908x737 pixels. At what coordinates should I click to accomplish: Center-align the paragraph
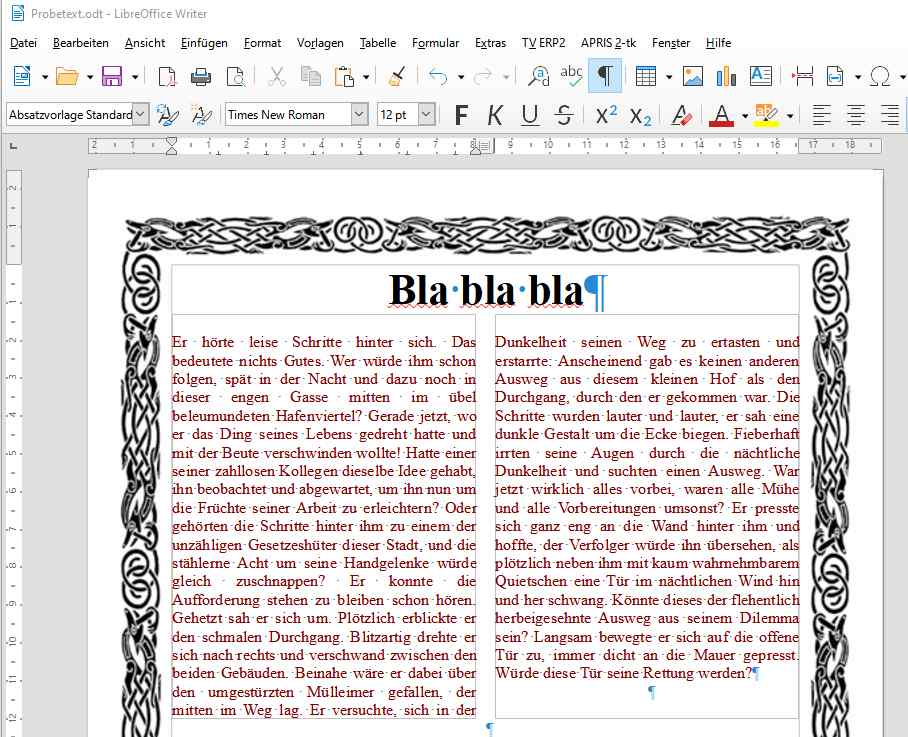click(x=855, y=115)
